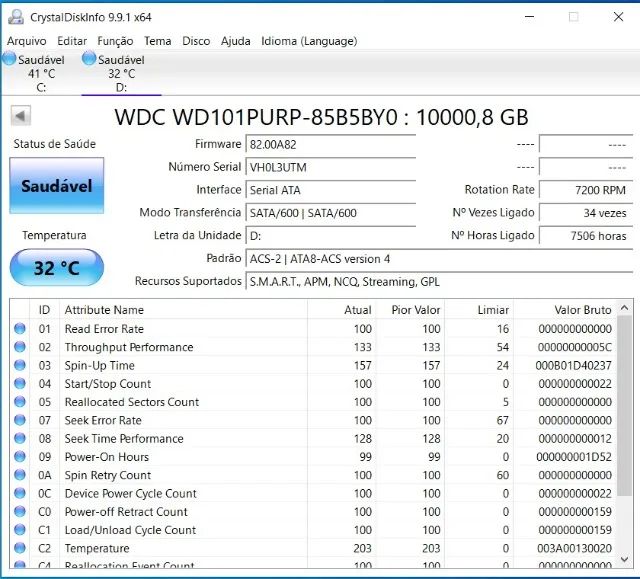Select the Throughput Performance row text
The height and width of the screenshot is (579, 640).
click(129, 347)
